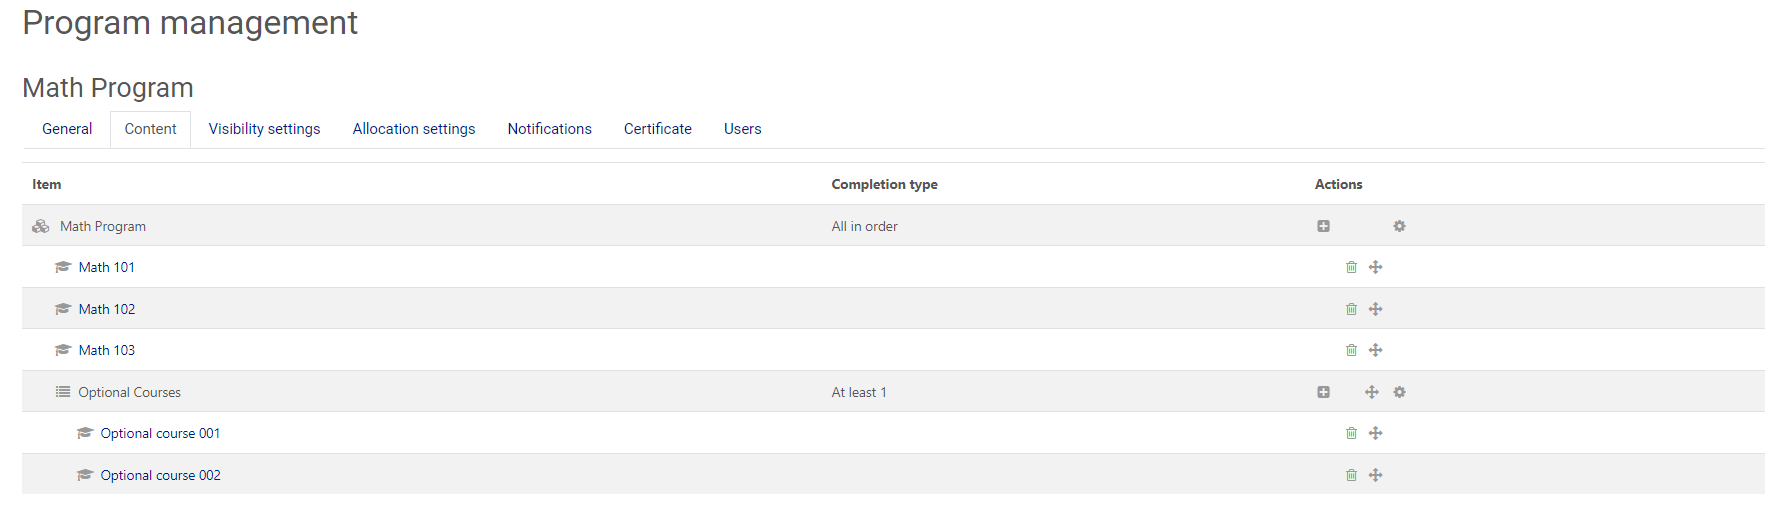Delete Optional course 001 with trash icon

[x=1351, y=433]
